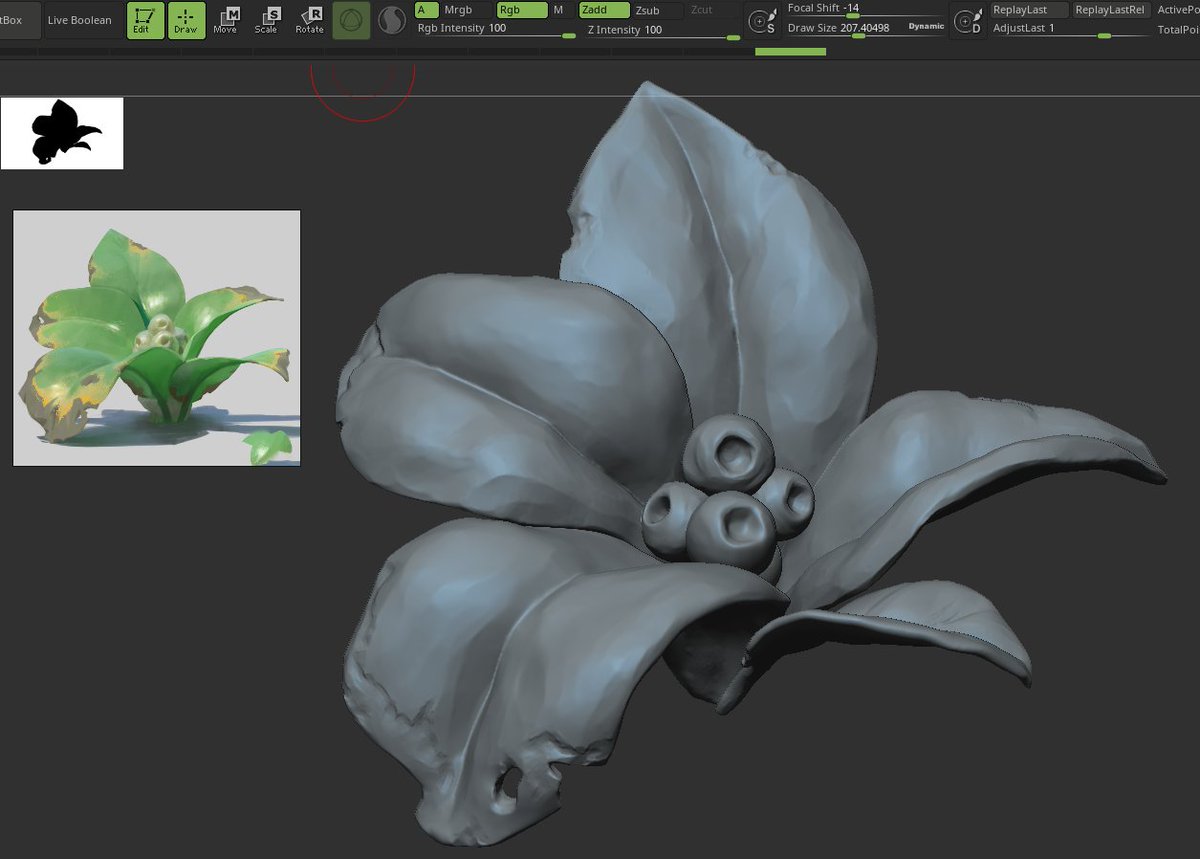
Task: Click the ReplayLastRel button
Action: (x=1110, y=10)
